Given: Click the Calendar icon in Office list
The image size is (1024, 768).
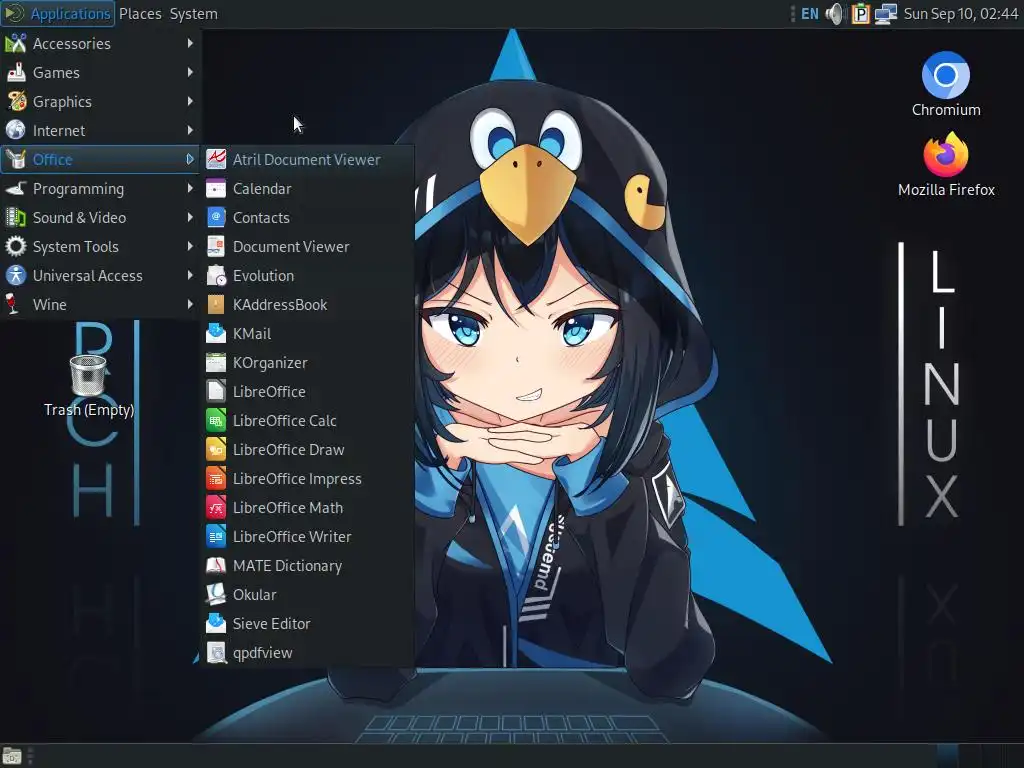Looking at the screenshot, I should (216, 189).
